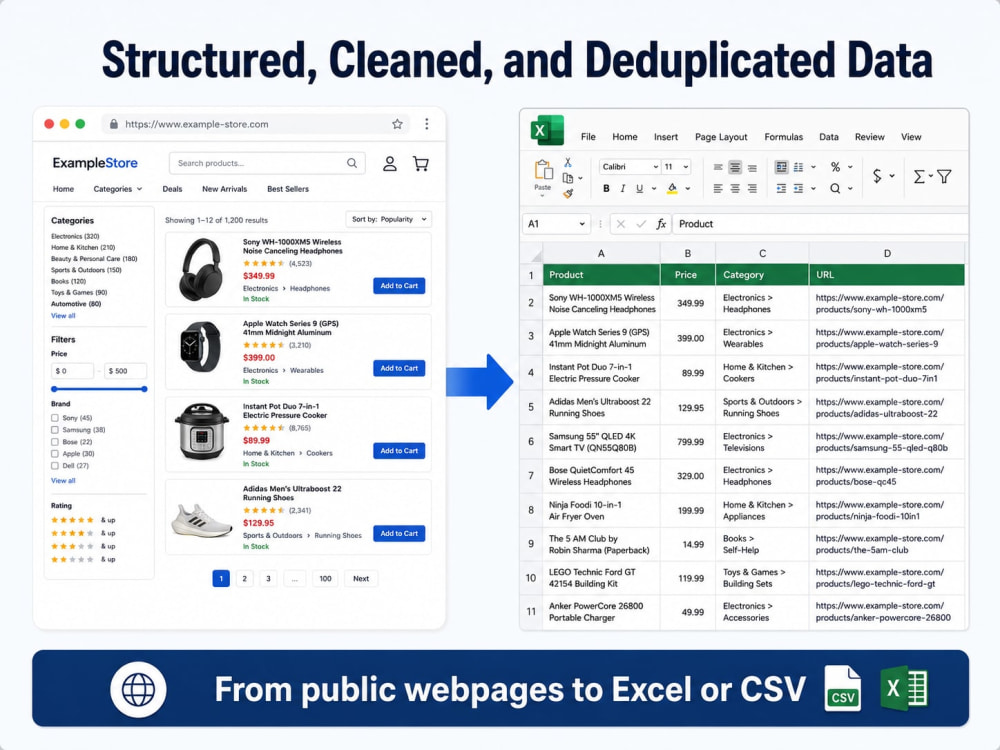Click the Fill Color bucket icon
Screen dimensions: 1000x750
tap(672, 188)
